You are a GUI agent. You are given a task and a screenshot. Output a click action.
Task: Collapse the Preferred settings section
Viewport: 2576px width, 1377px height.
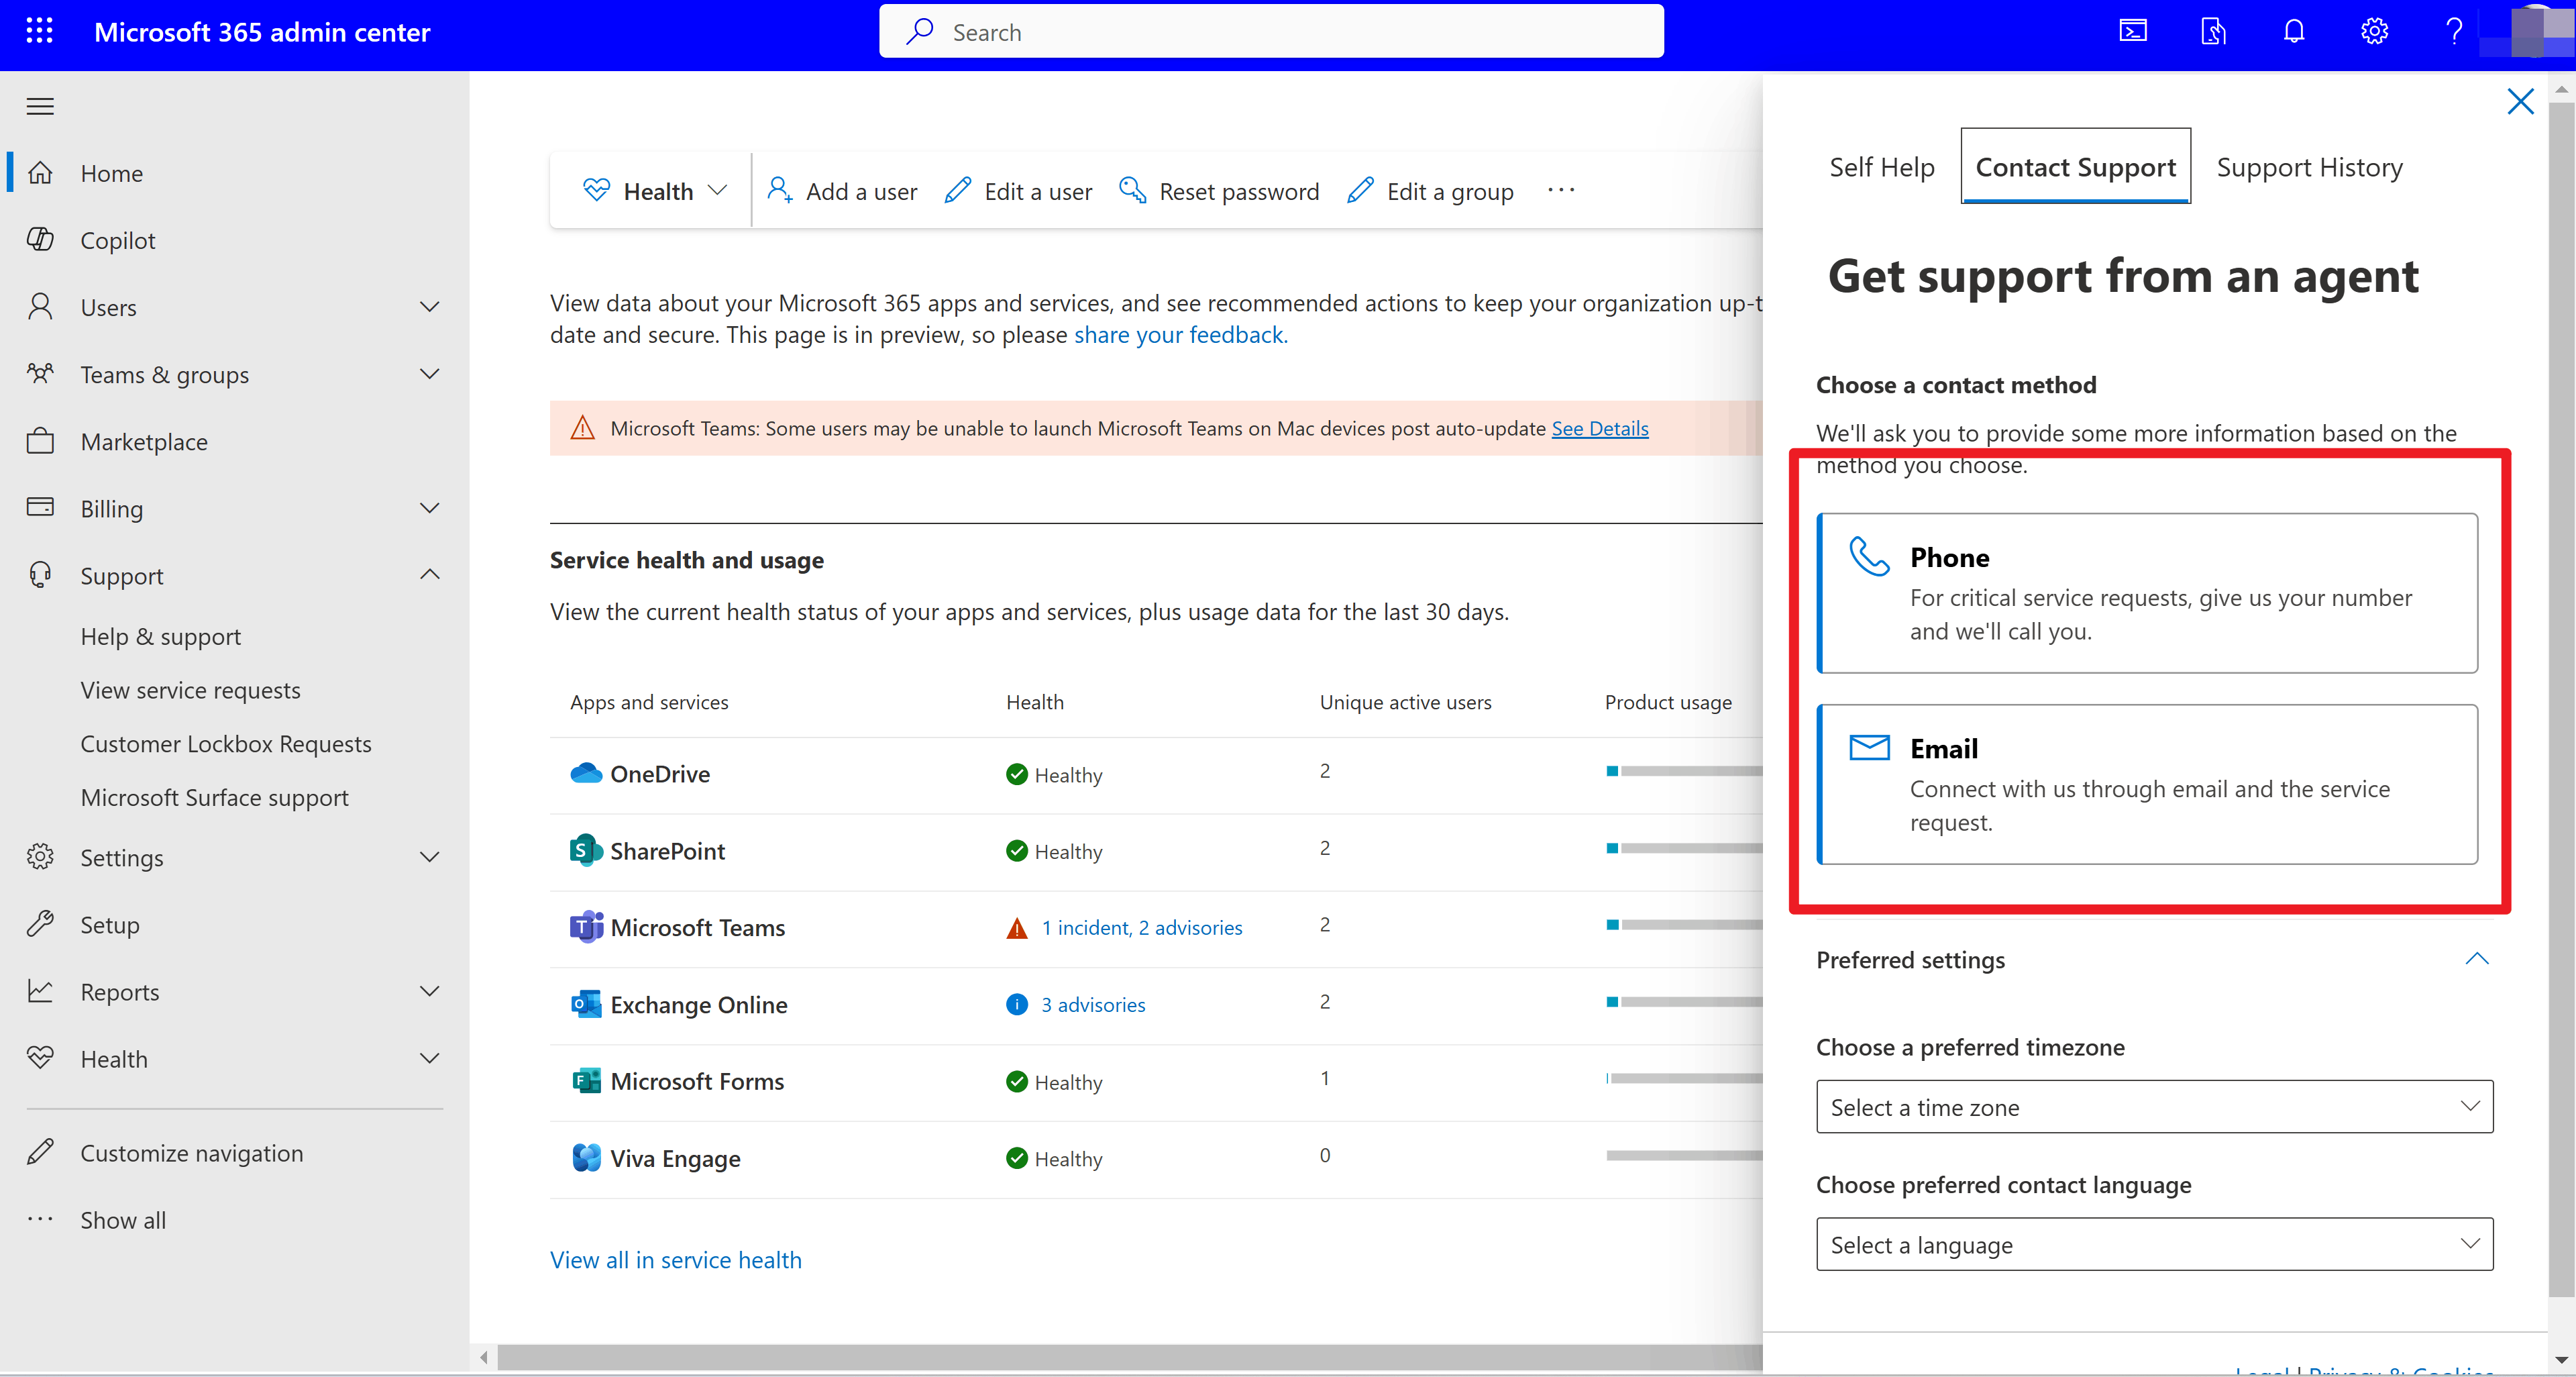[x=2476, y=959]
